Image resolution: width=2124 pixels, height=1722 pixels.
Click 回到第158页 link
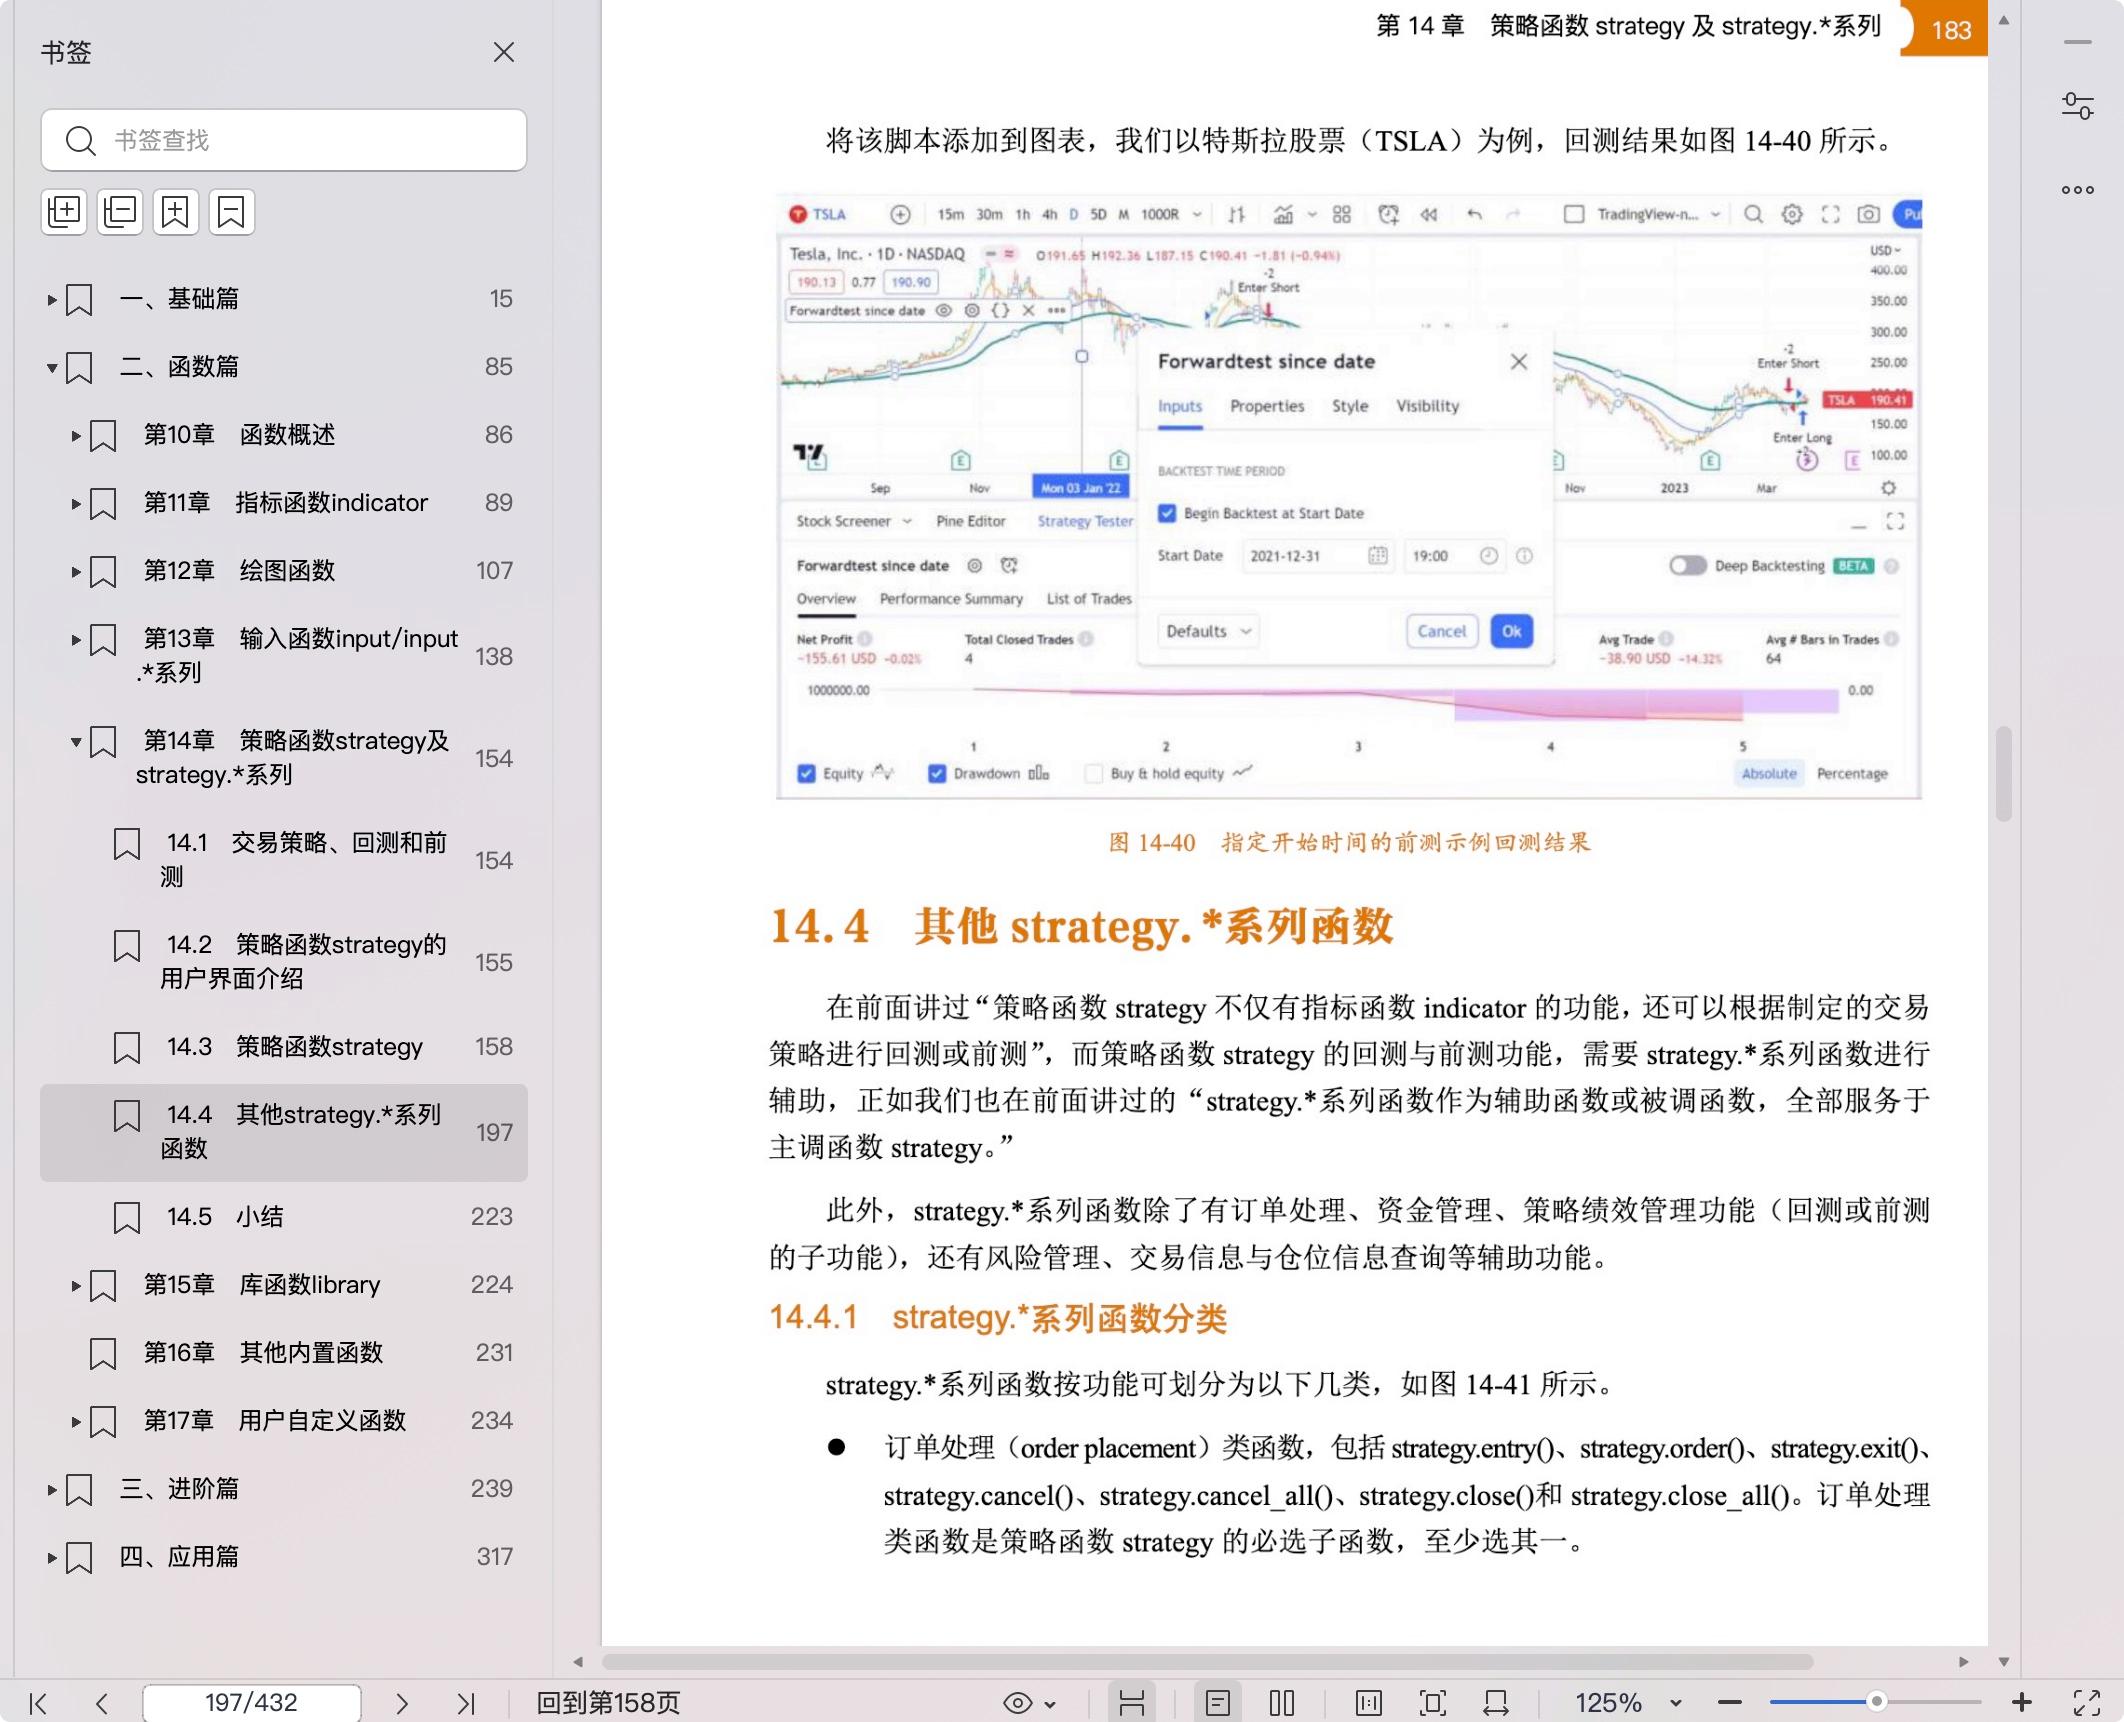pos(608,1703)
